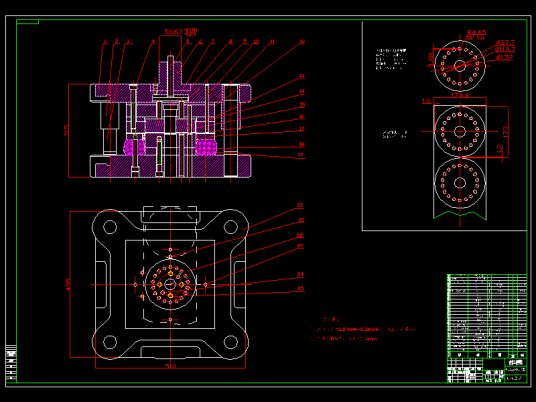Select the 174.4 strip width dimension
This screenshot has width=536, height=402.
pos(460,95)
